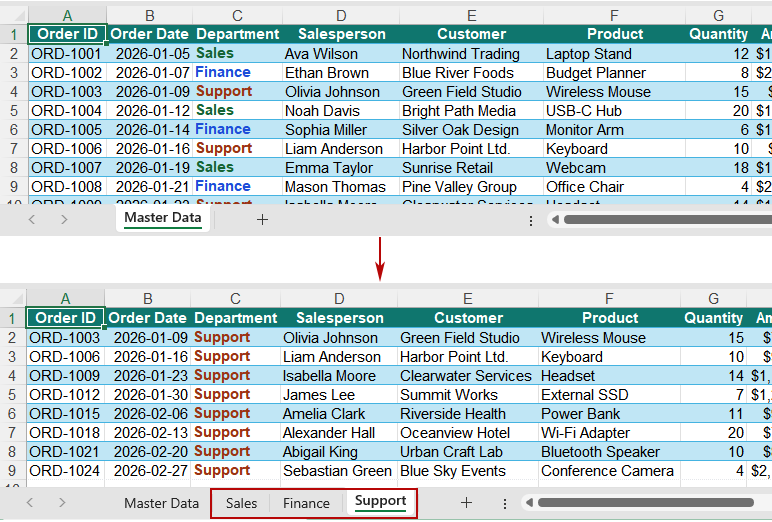Select cell ORD-1002
Image resolution: width=772 pixels, height=522 pixels.
click(x=67, y=73)
